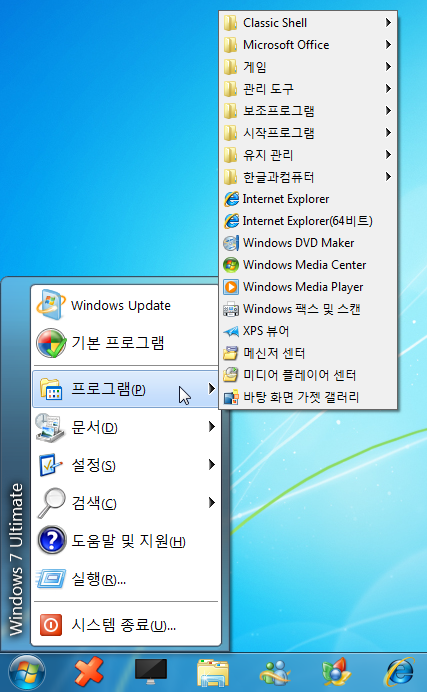
Task: Choose the 실행(R)... text entry
Action: click(99, 579)
